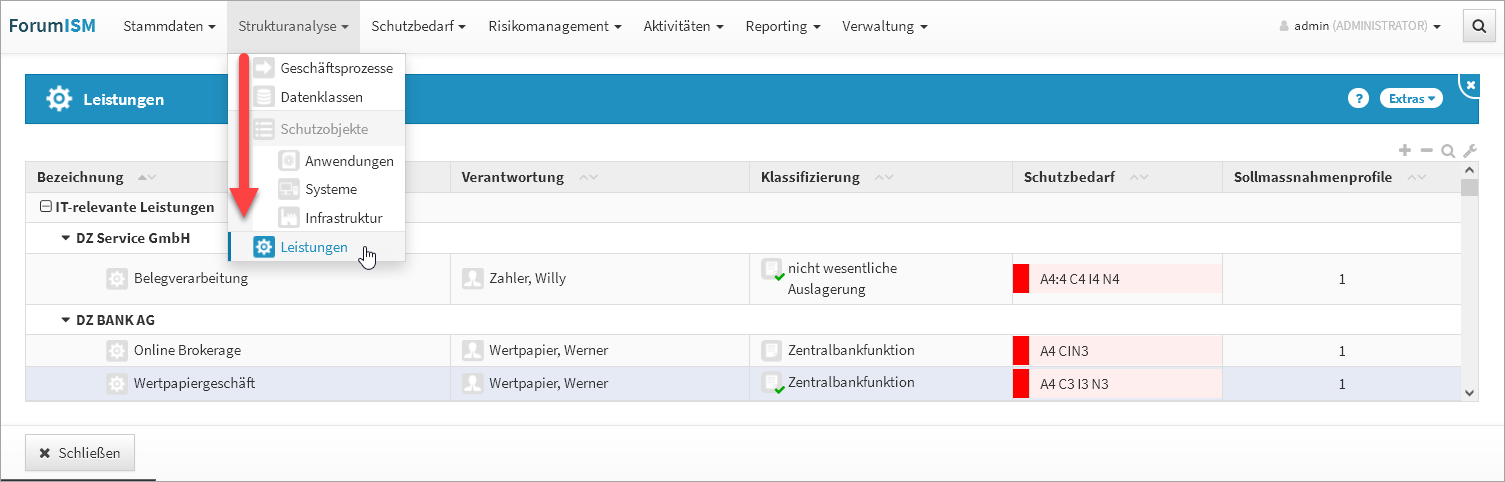Click the minus icon above the table
The height and width of the screenshot is (482, 1505).
pyautogui.click(x=1427, y=151)
